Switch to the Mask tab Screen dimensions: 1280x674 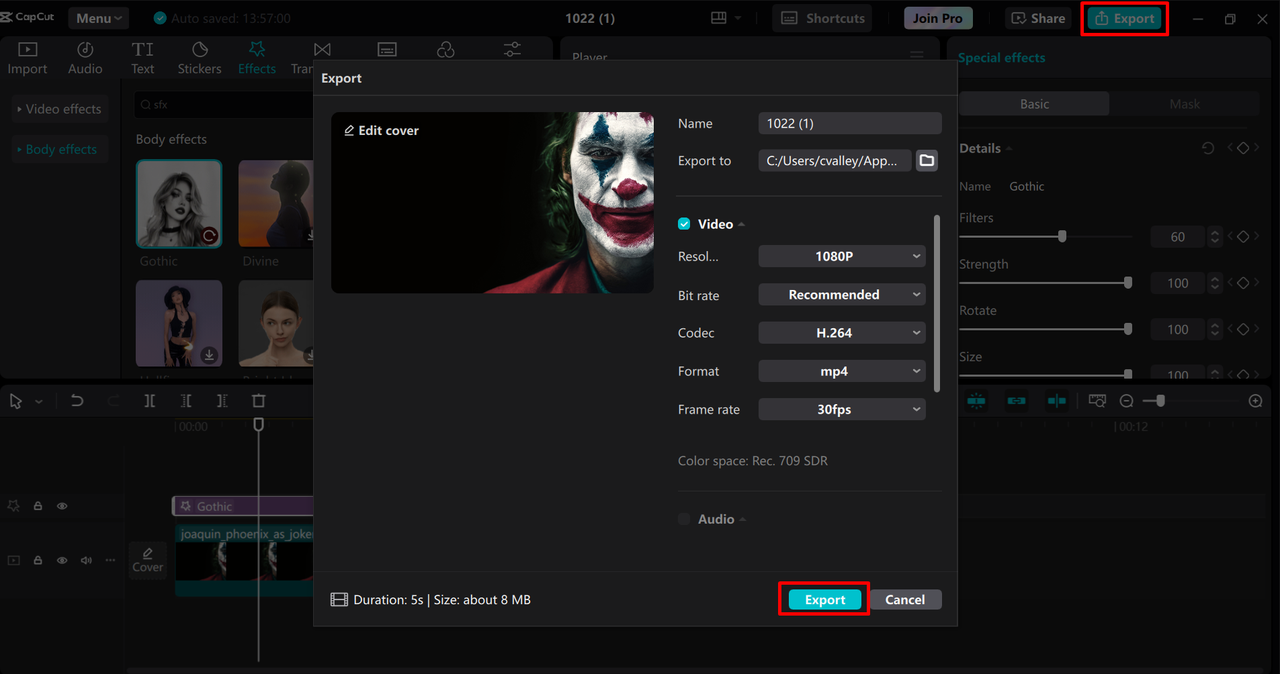1184,104
